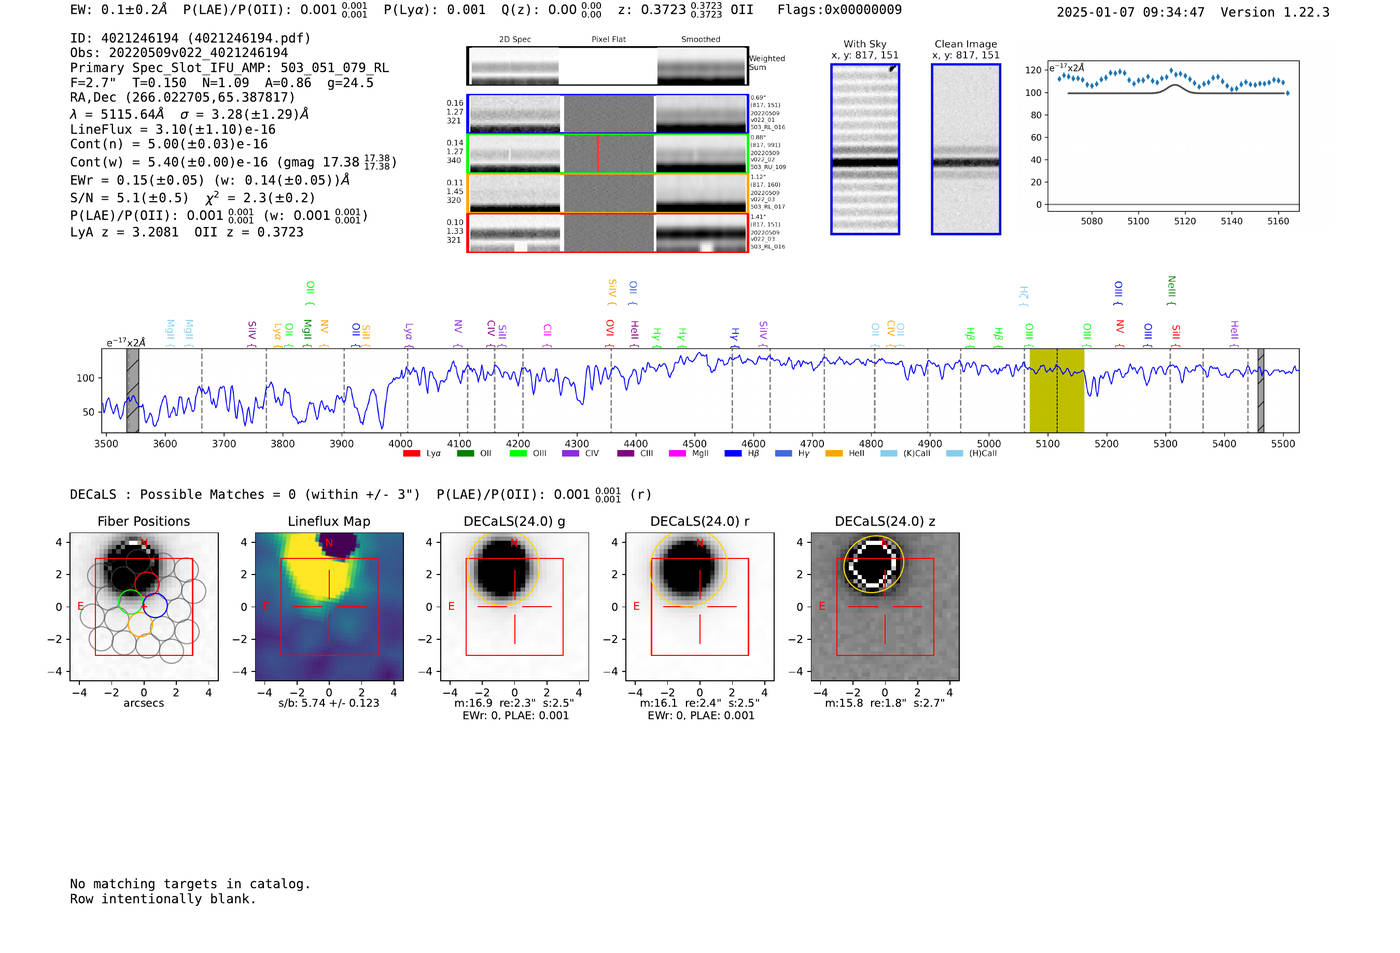1400x953 pixels.
Task: Click the ID 4021246194 text line
Action: click(191, 38)
